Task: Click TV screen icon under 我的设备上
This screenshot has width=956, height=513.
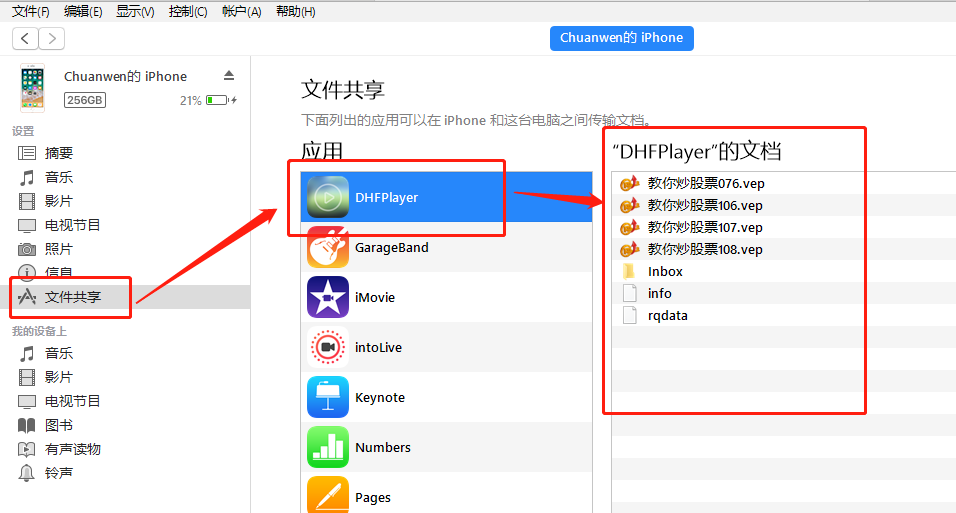Action: pyautogui.click(x=27, y=401)
